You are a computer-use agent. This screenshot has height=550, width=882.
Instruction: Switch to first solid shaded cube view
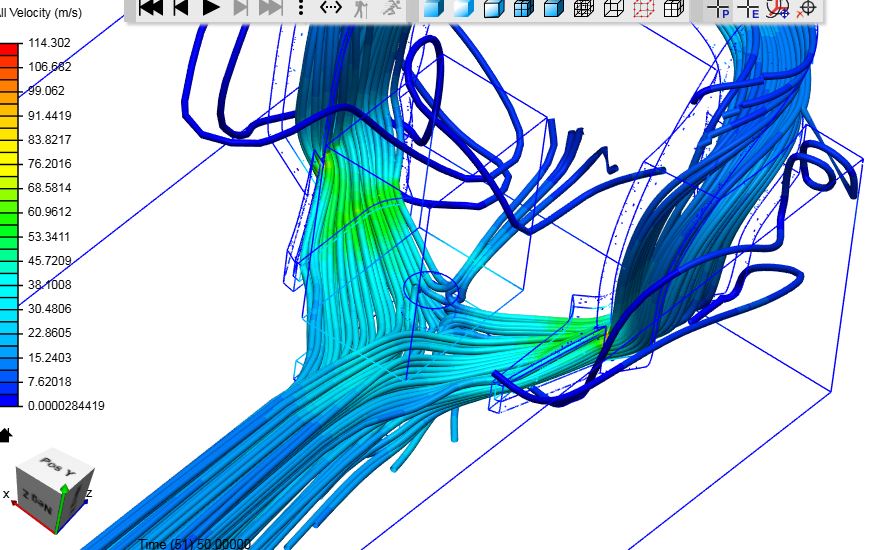(433, 8)
